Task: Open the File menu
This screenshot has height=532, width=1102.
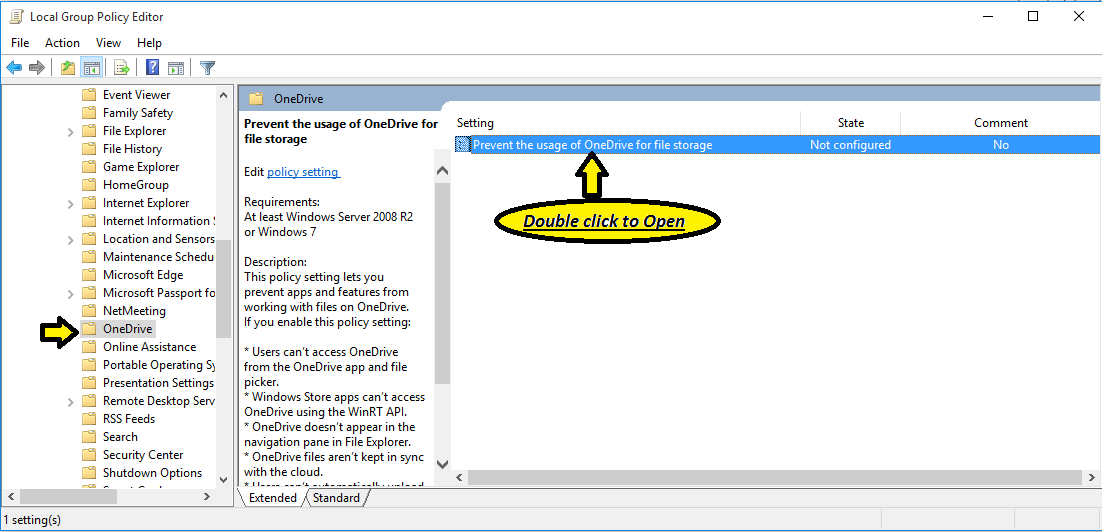Action: [x=20, y=43]
